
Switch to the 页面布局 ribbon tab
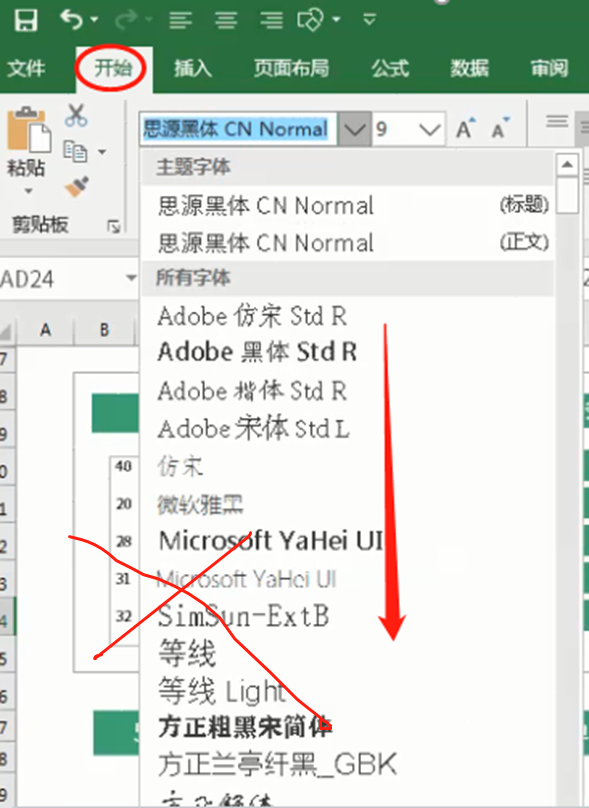click(x=291, y=68)
